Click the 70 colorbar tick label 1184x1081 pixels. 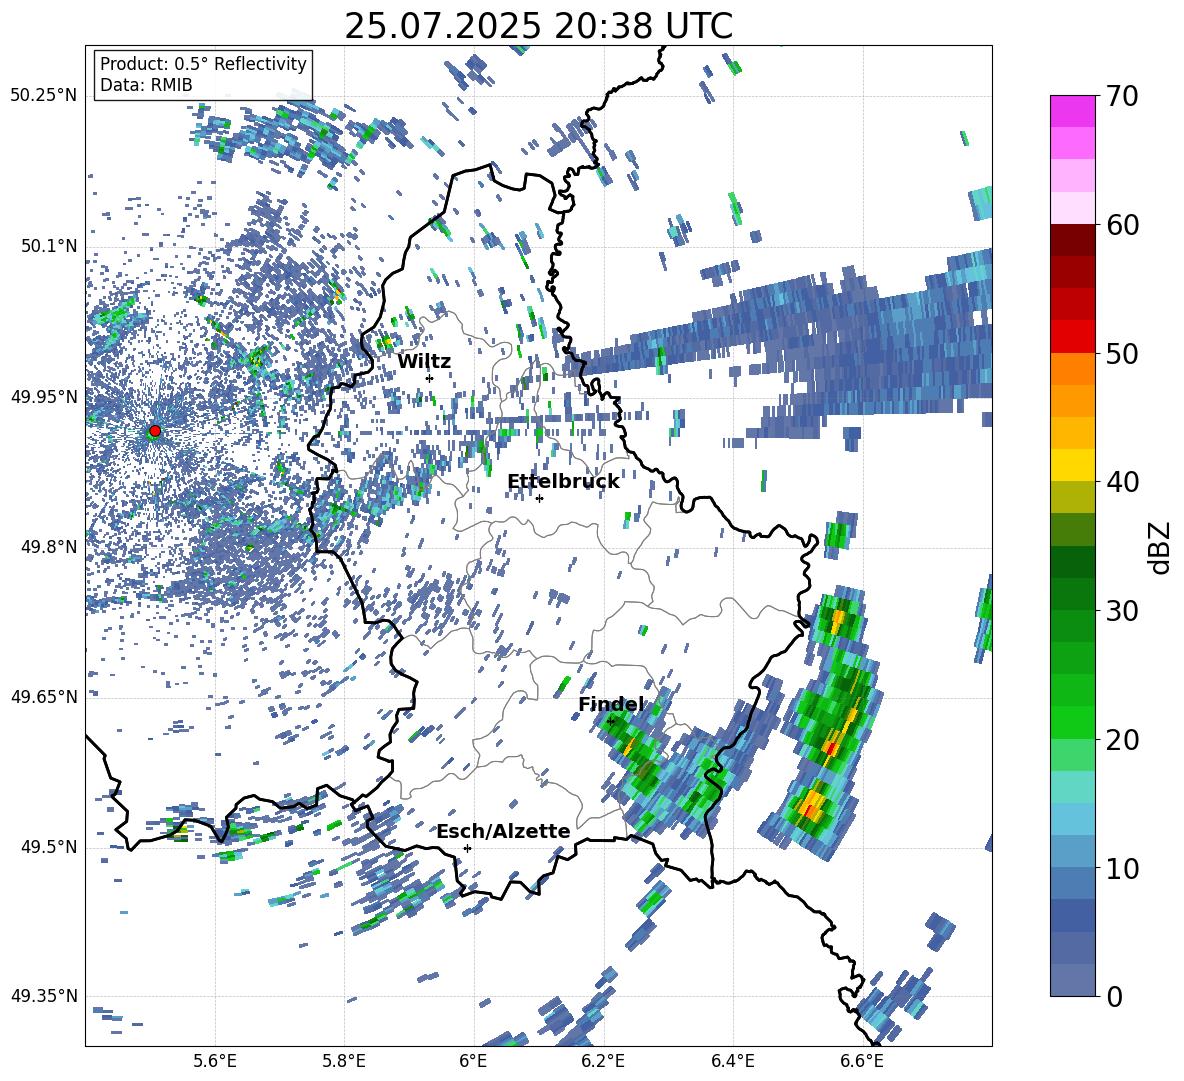click(x=1122, y=97)
